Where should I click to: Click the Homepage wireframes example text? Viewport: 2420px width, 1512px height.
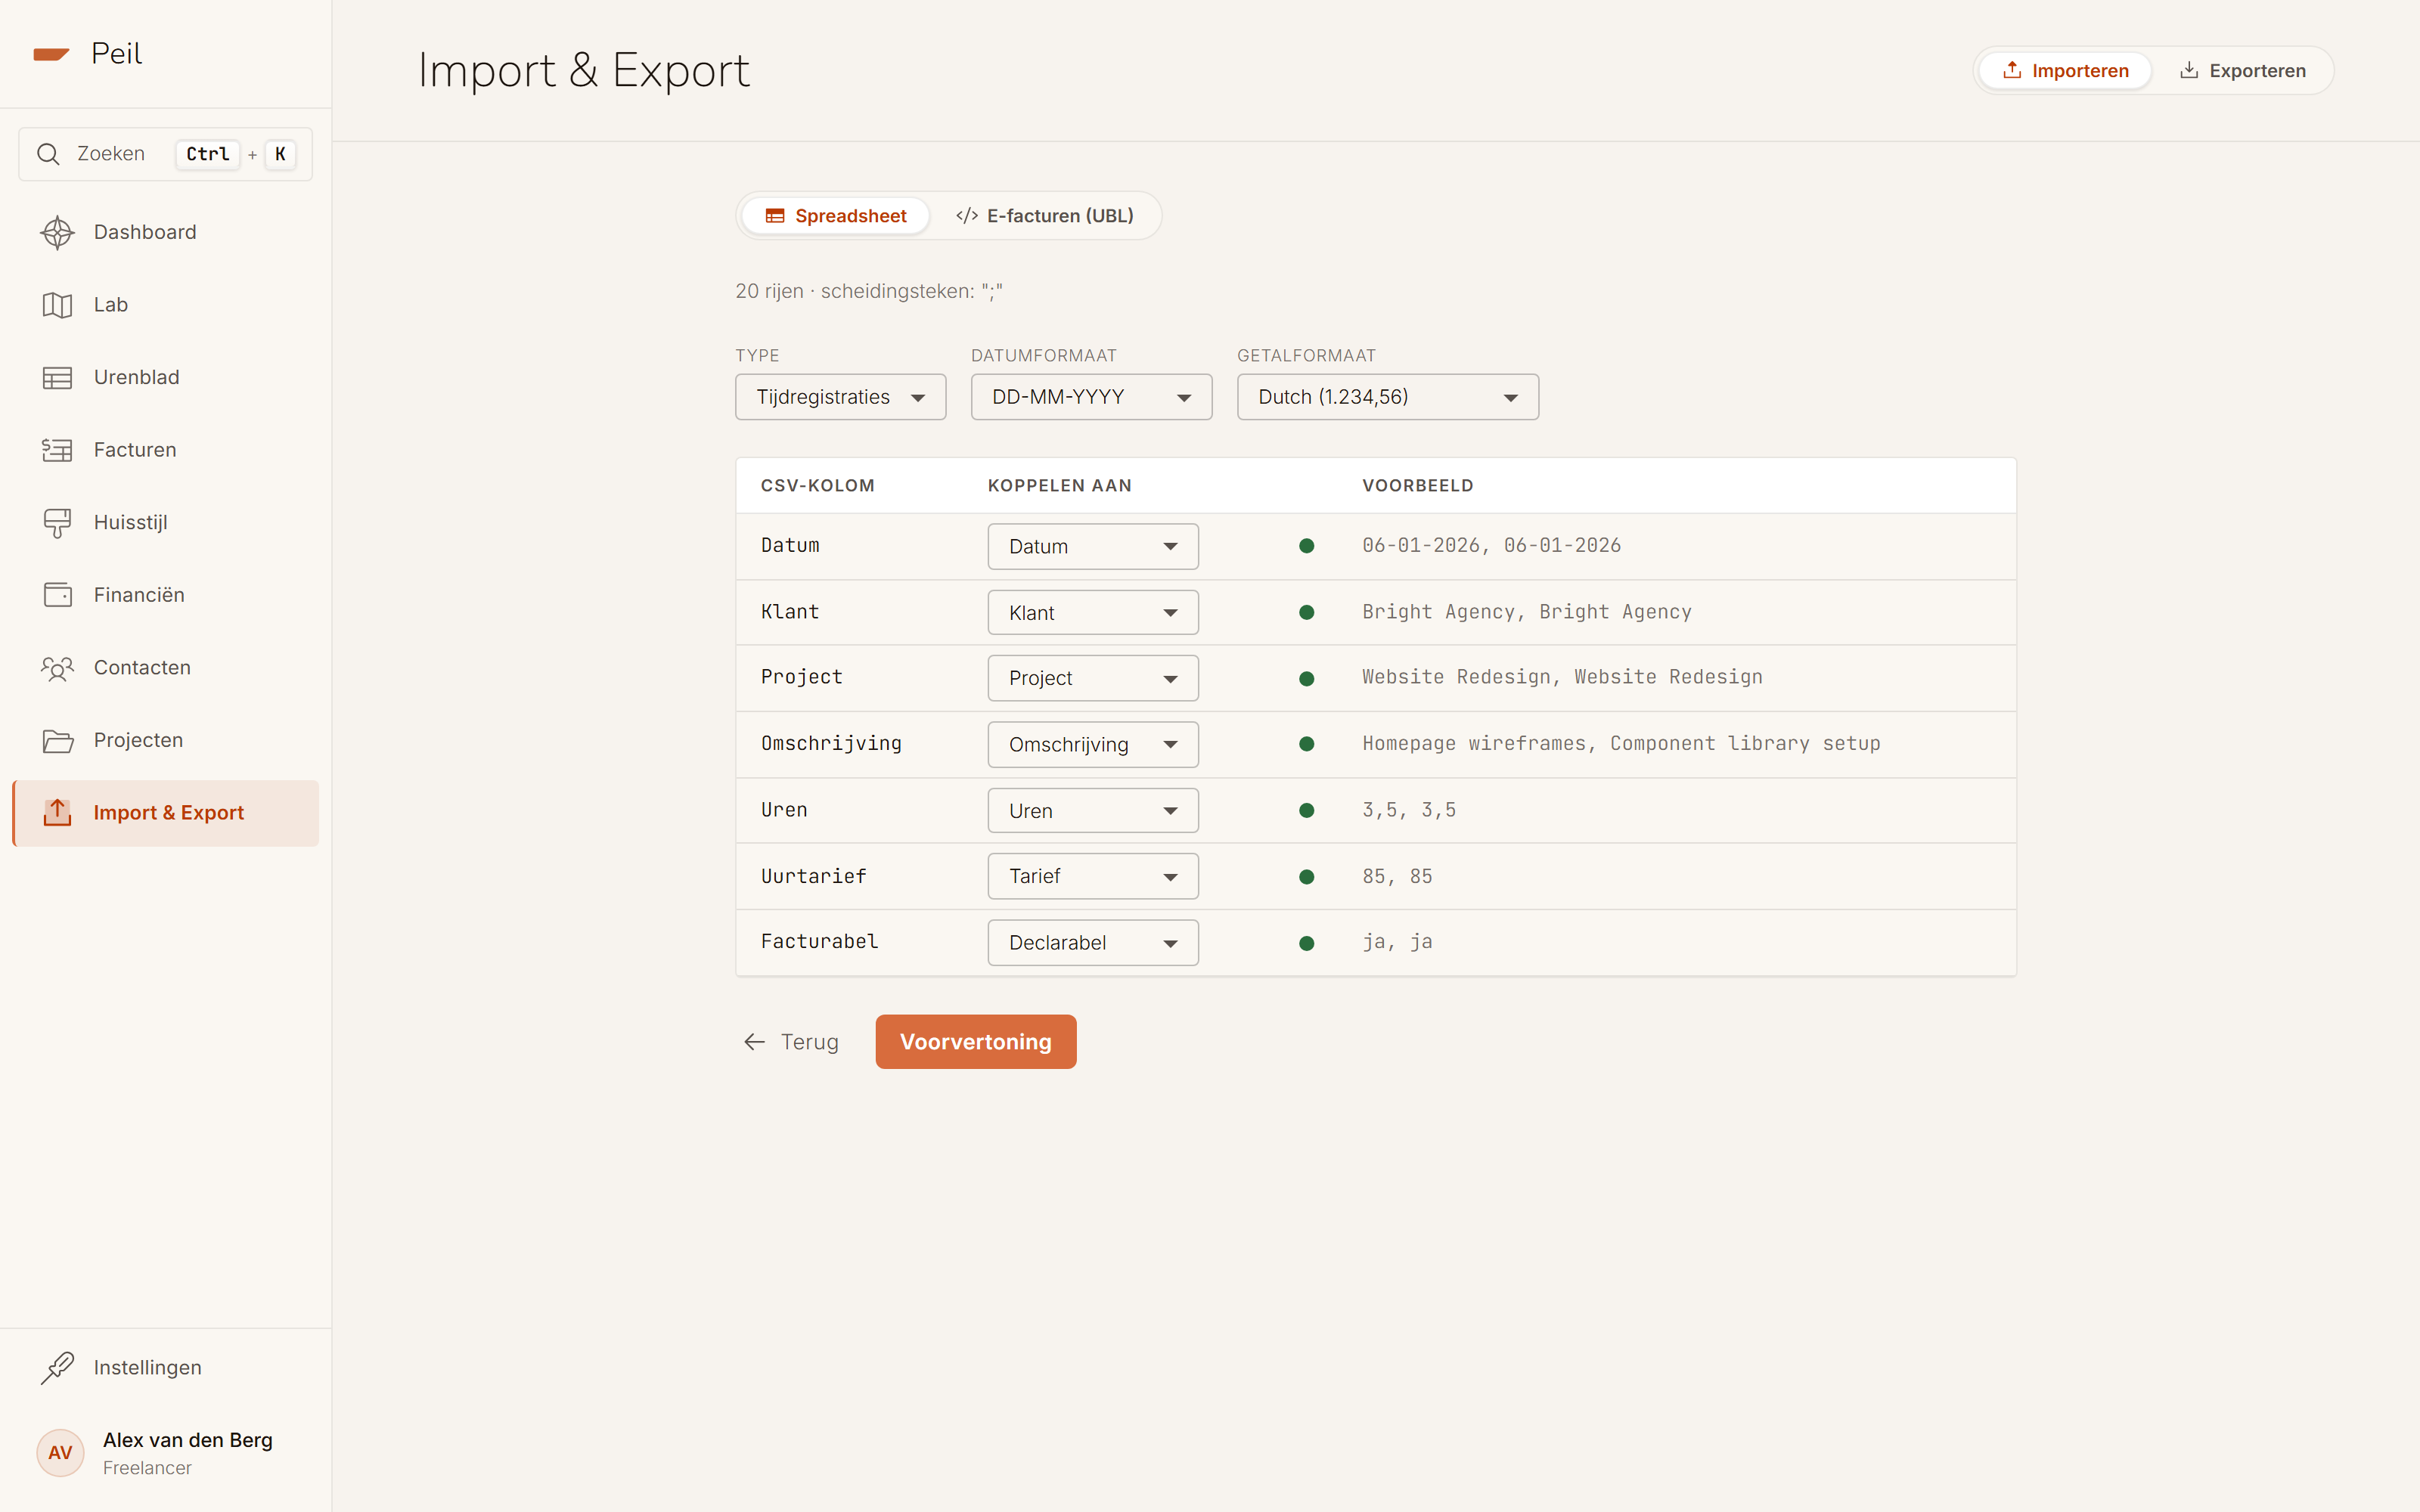coord(1621,744)
